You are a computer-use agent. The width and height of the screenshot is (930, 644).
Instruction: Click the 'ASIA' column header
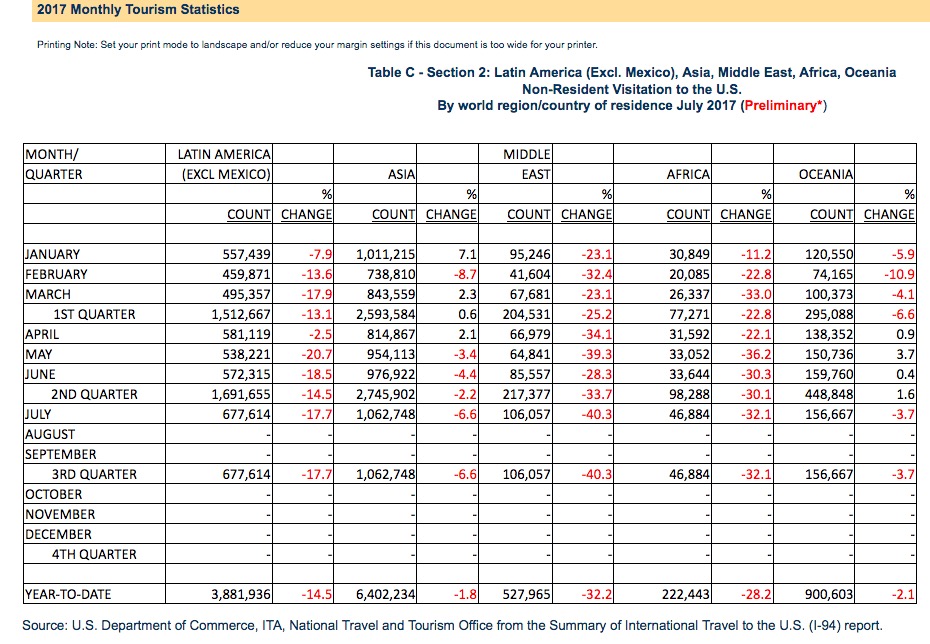click(x=402, y=174)
